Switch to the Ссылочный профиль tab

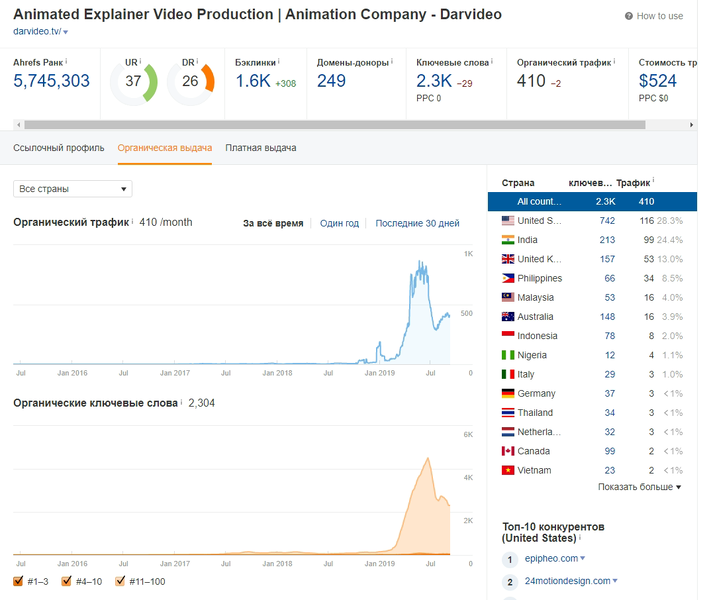click(58, 148)
